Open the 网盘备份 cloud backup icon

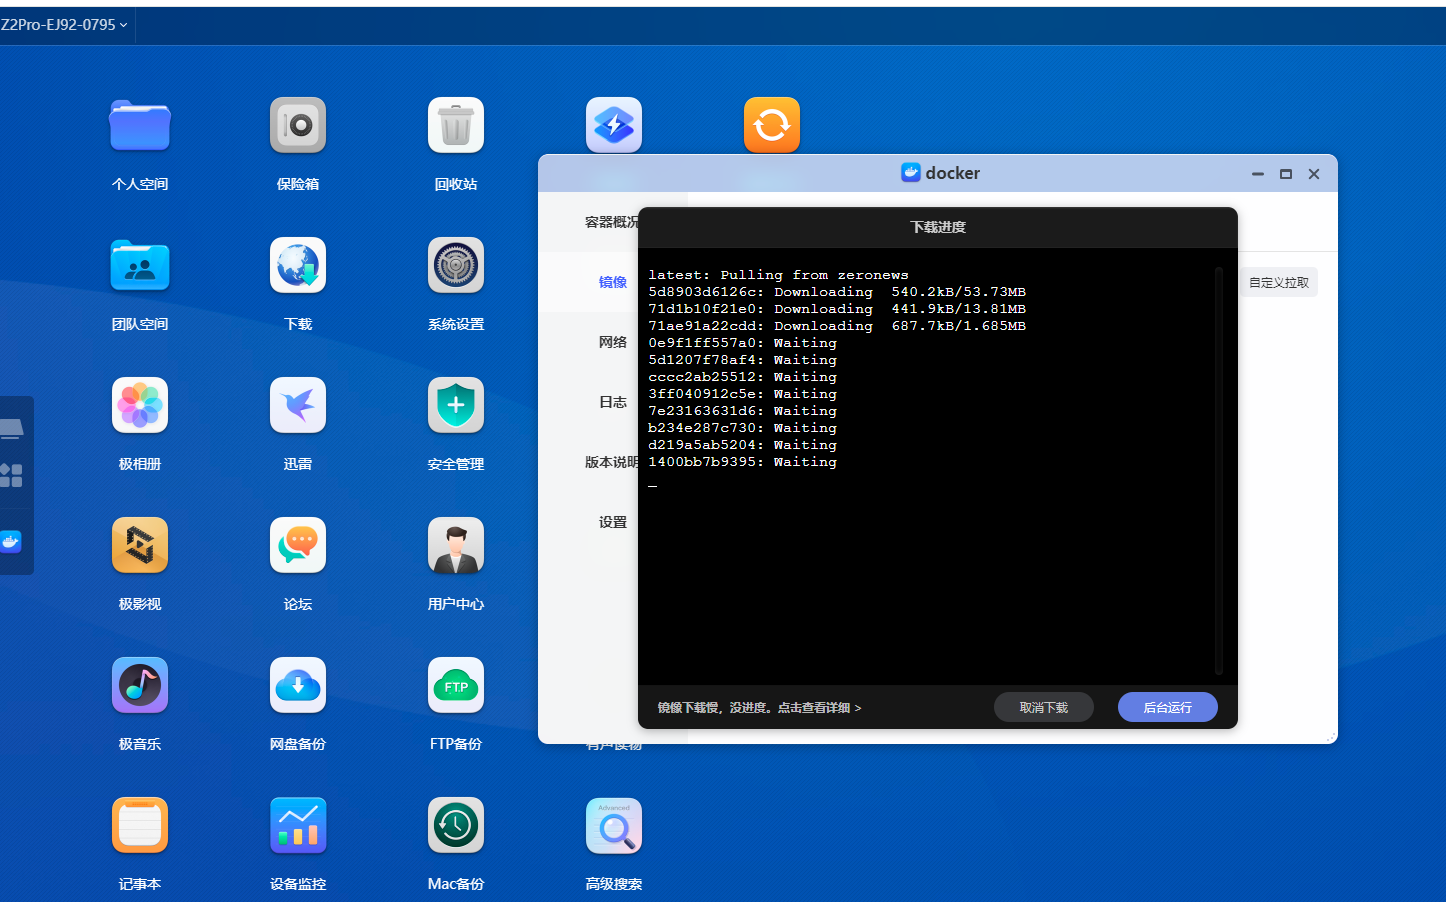tap(298, 685)
